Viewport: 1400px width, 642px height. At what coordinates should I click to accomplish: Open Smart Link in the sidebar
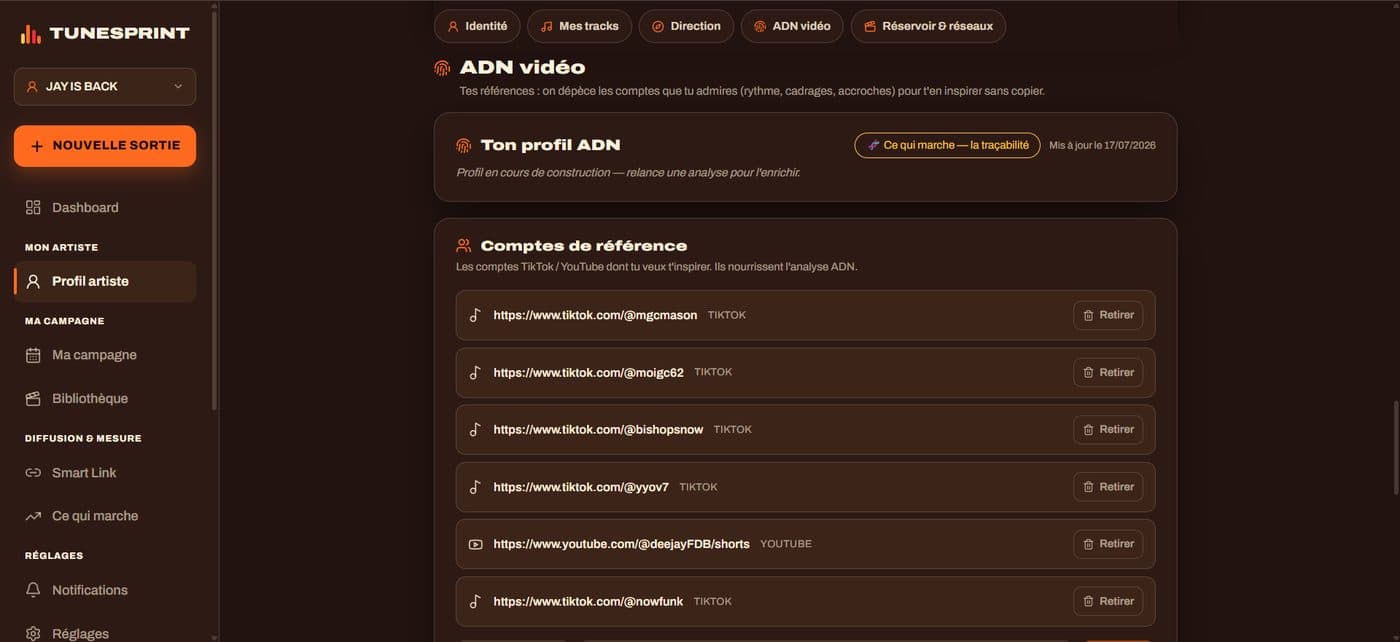(105, 473)
